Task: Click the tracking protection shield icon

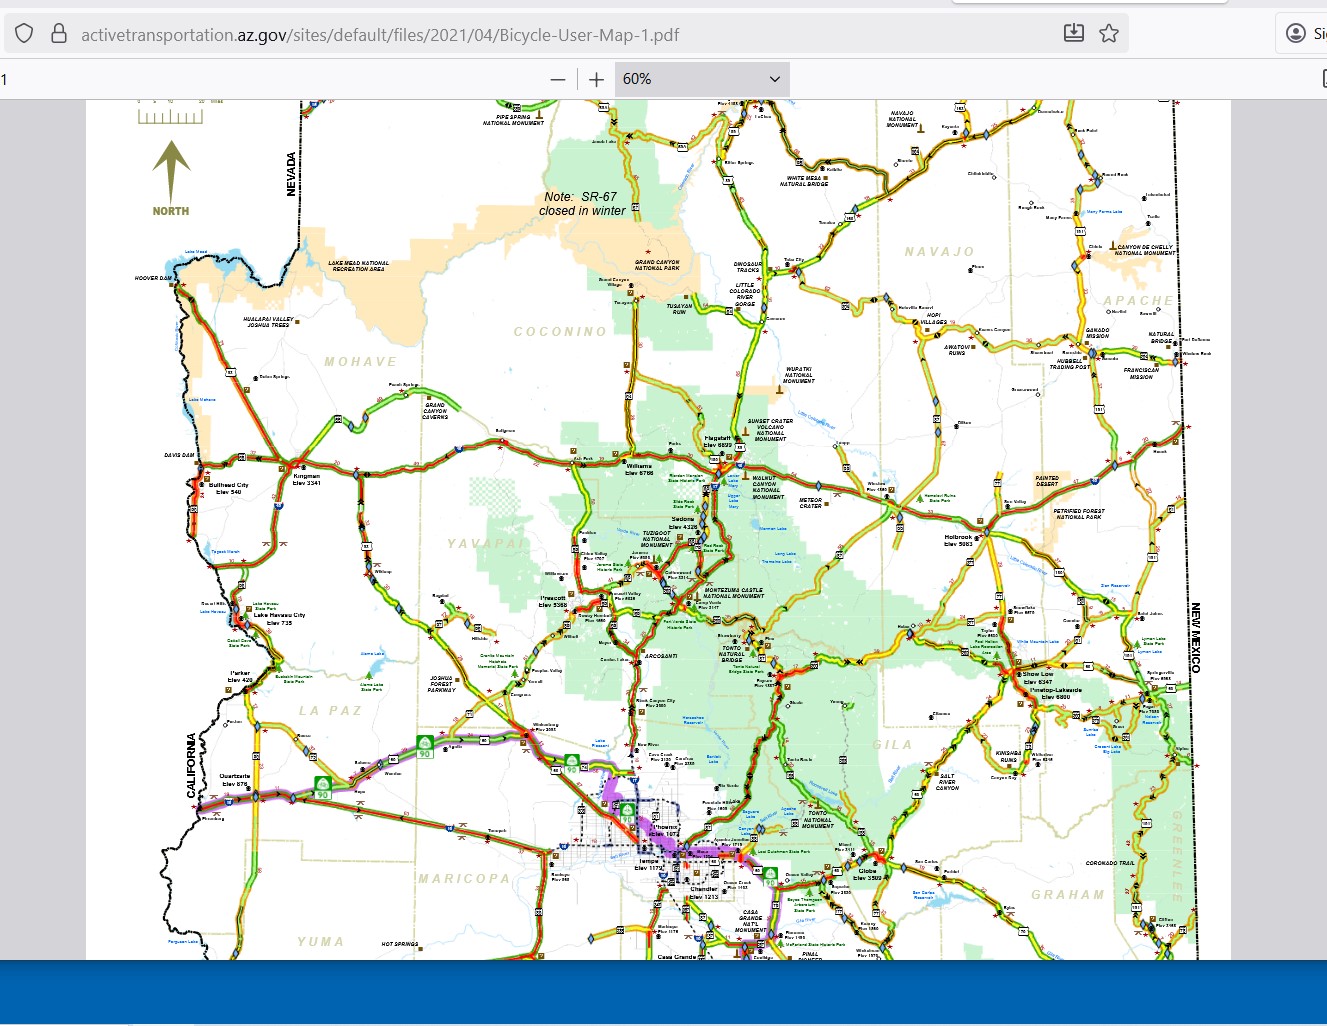Action: 25,34
